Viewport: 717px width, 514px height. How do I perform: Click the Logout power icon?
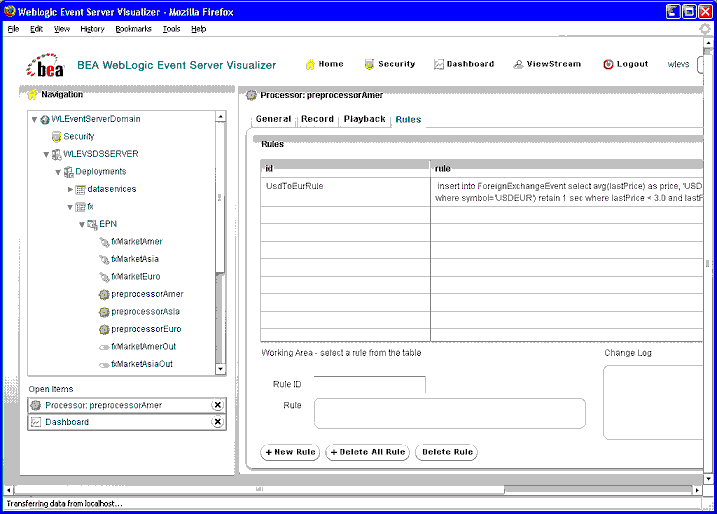tap(608, 64)
